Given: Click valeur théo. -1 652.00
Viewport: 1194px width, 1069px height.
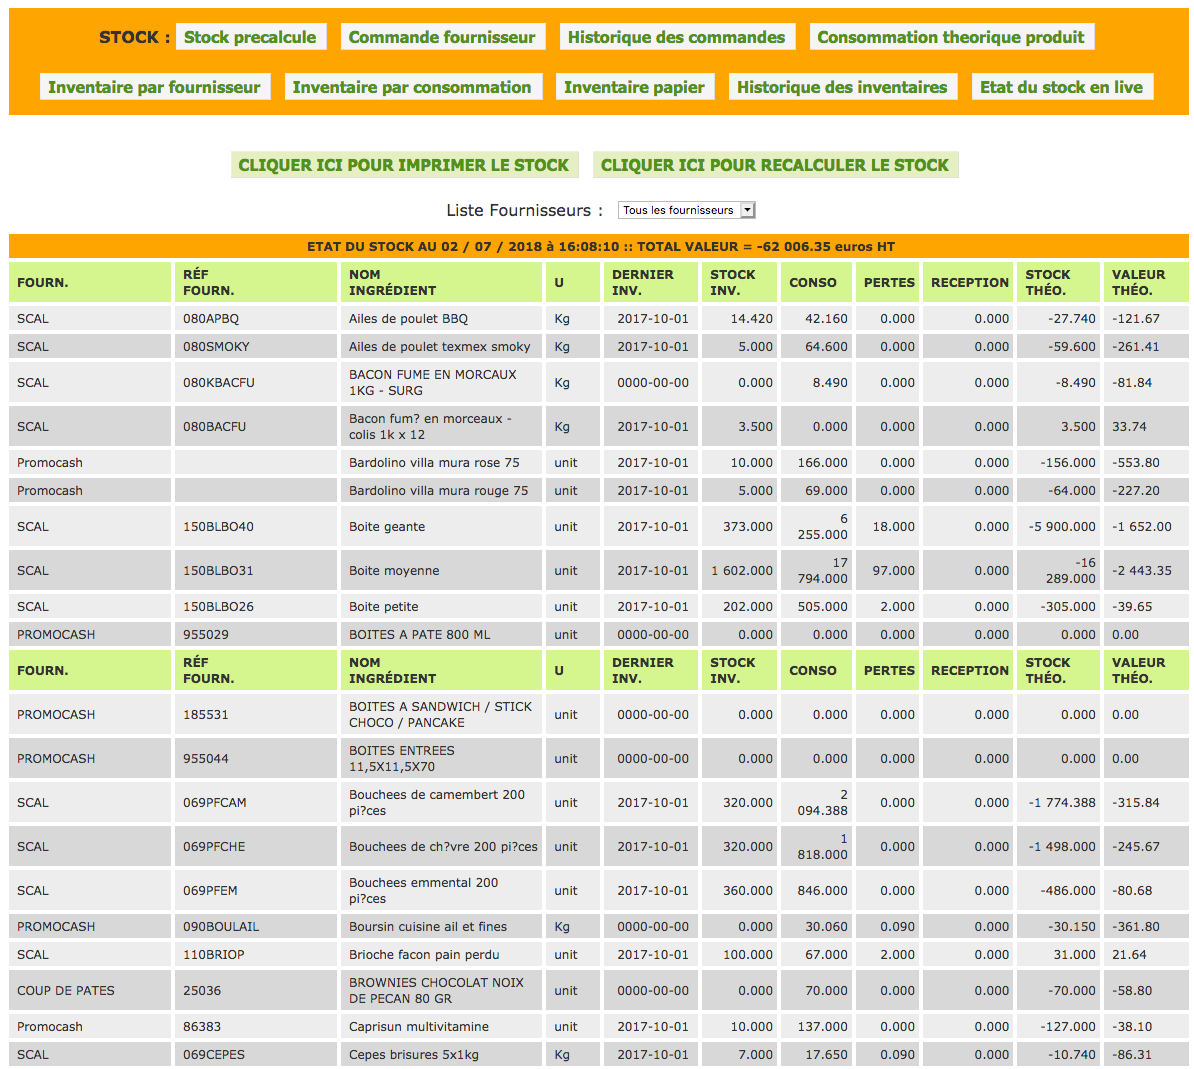Looking at the screenshot, I should coord(1141,527).
